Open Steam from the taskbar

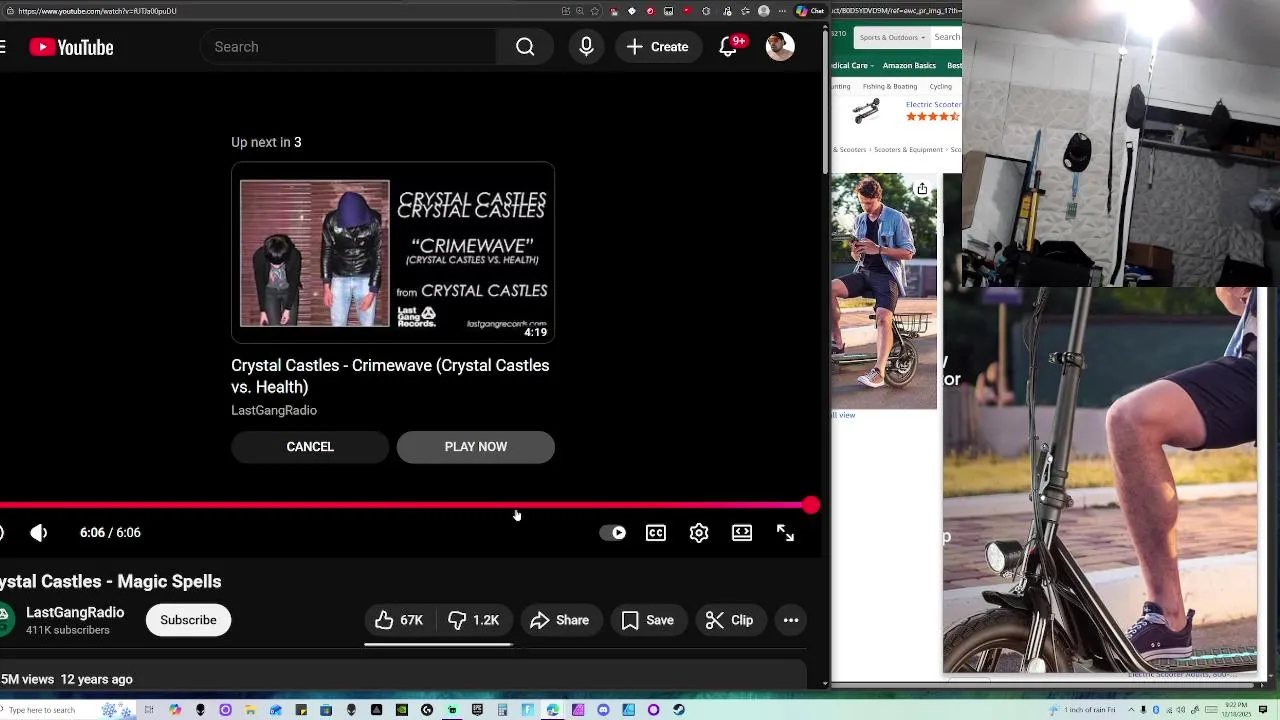click(679, 710)
